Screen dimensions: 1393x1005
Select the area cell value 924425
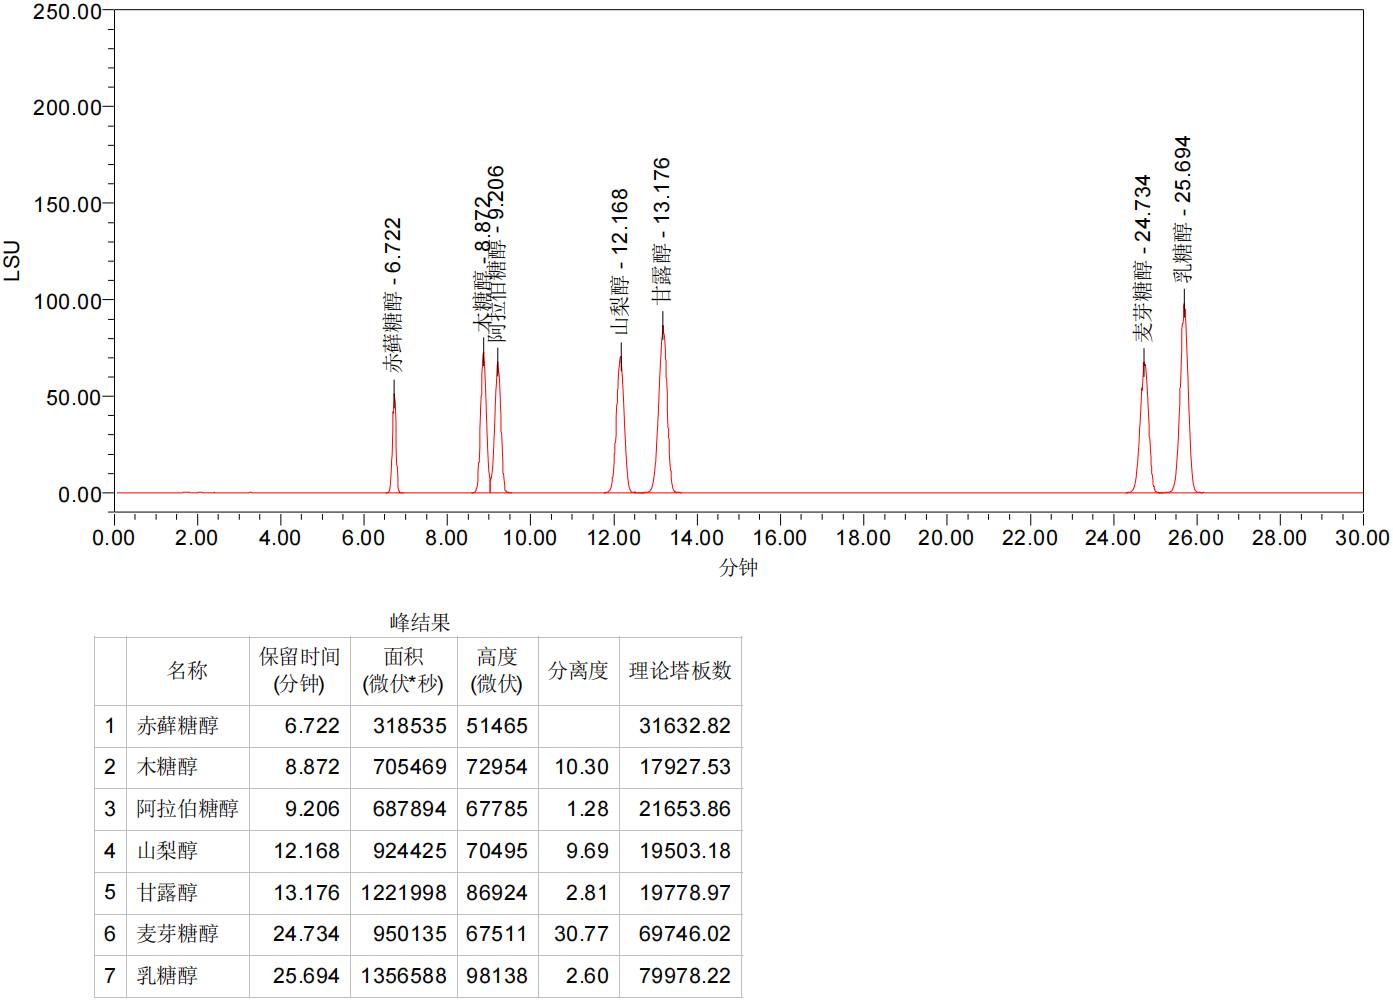(409, 851)
